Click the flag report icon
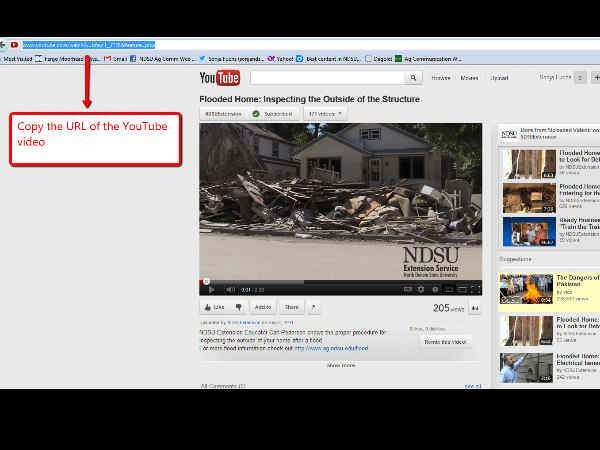 (314, 307)
